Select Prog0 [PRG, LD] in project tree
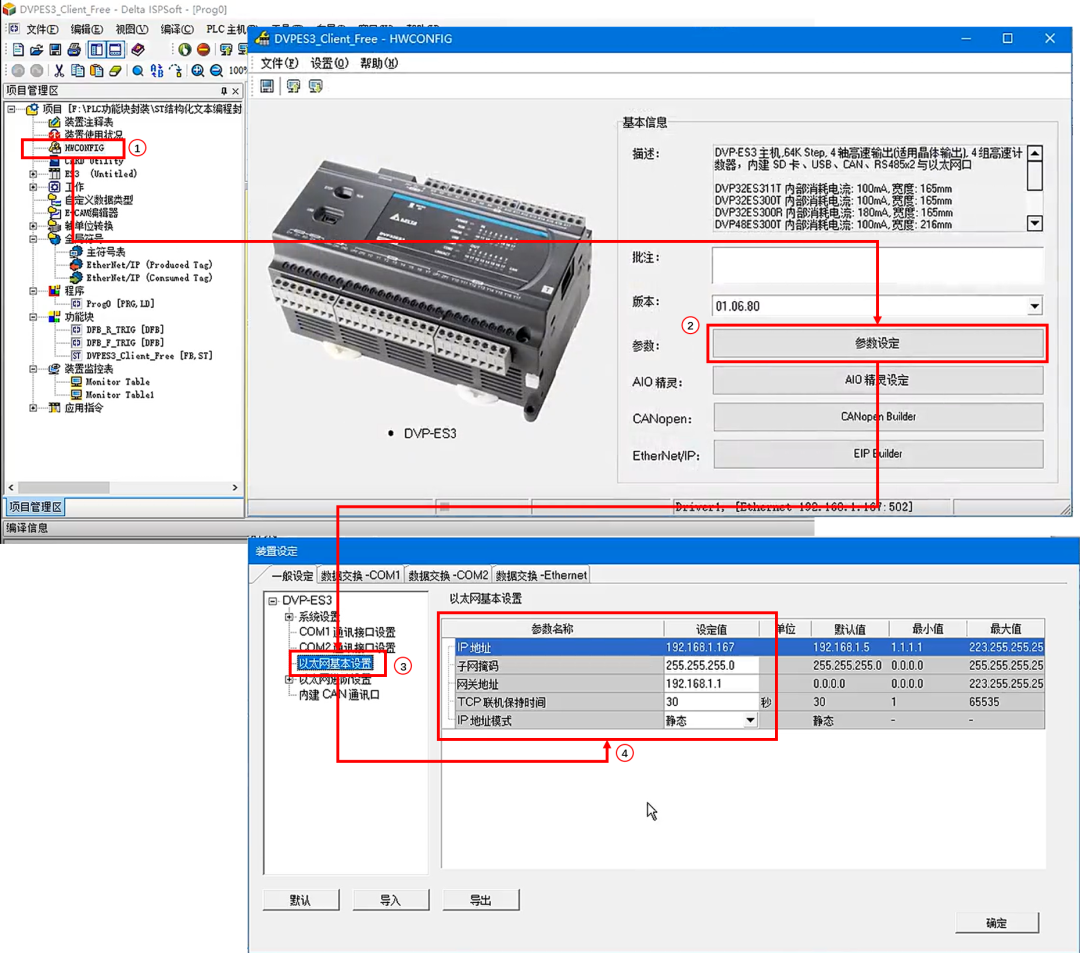This screenshot has height=953, width=1080. pos(120,304)
